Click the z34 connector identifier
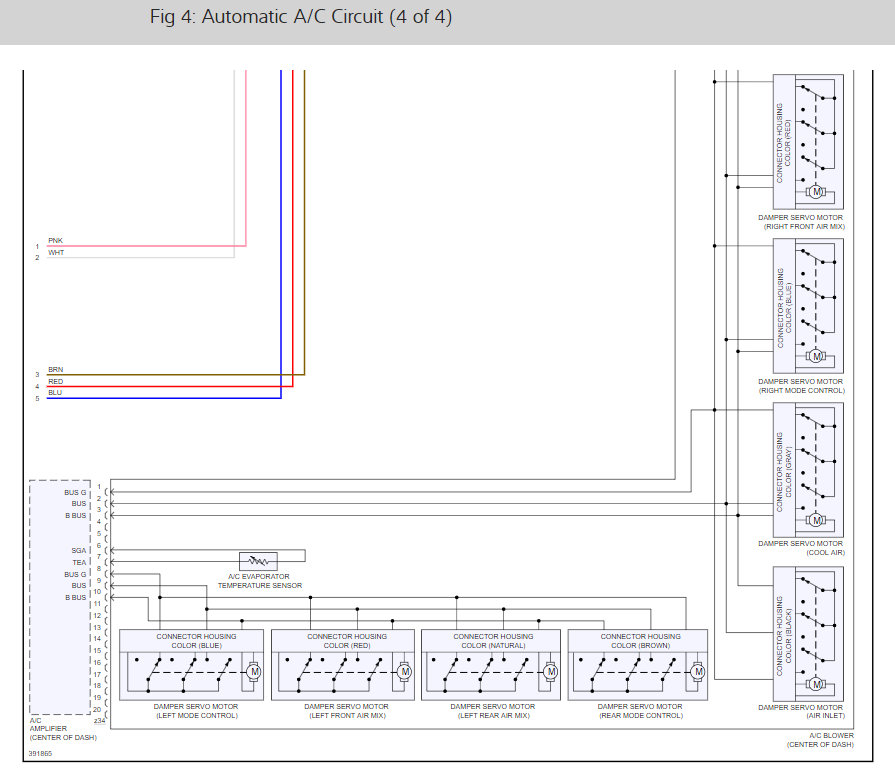Image resolution: width=895 pixels, height=781 pixels. tap(99, 720)
